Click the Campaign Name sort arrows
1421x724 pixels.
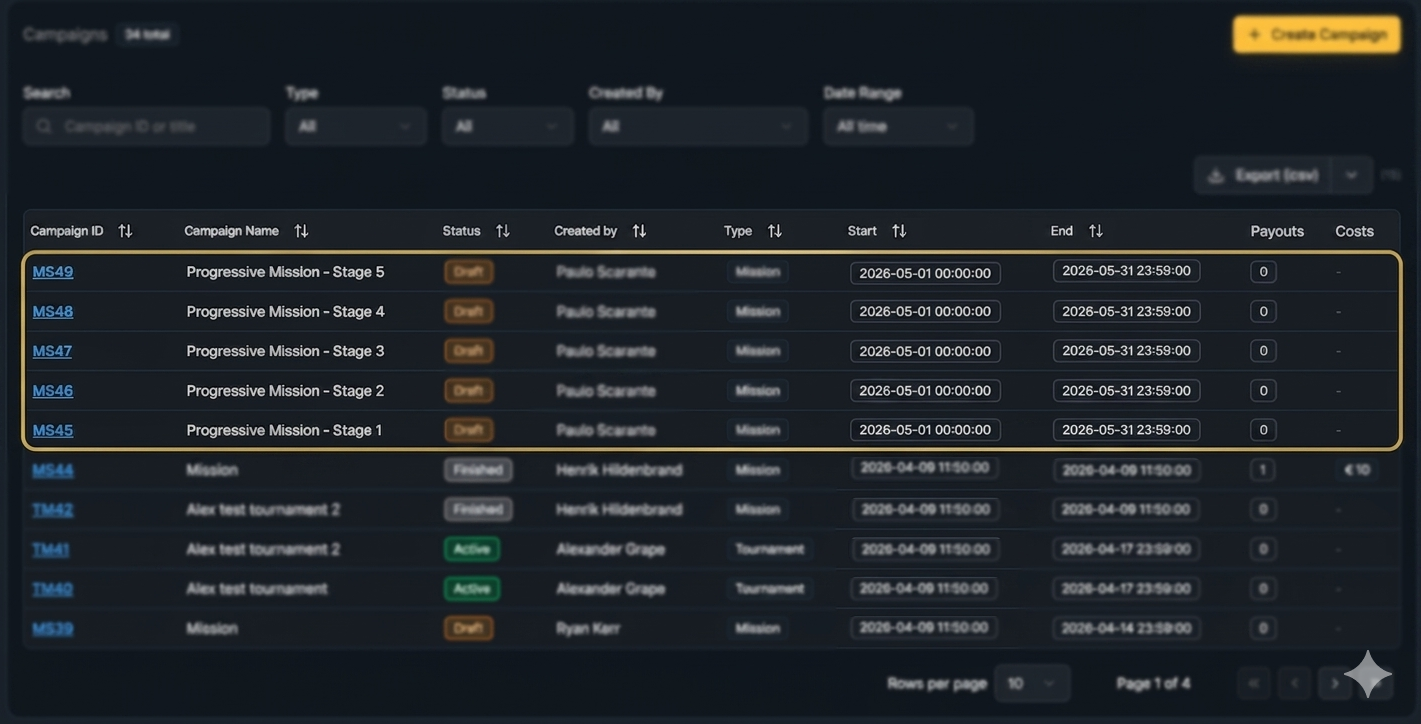tap(301, 231)
